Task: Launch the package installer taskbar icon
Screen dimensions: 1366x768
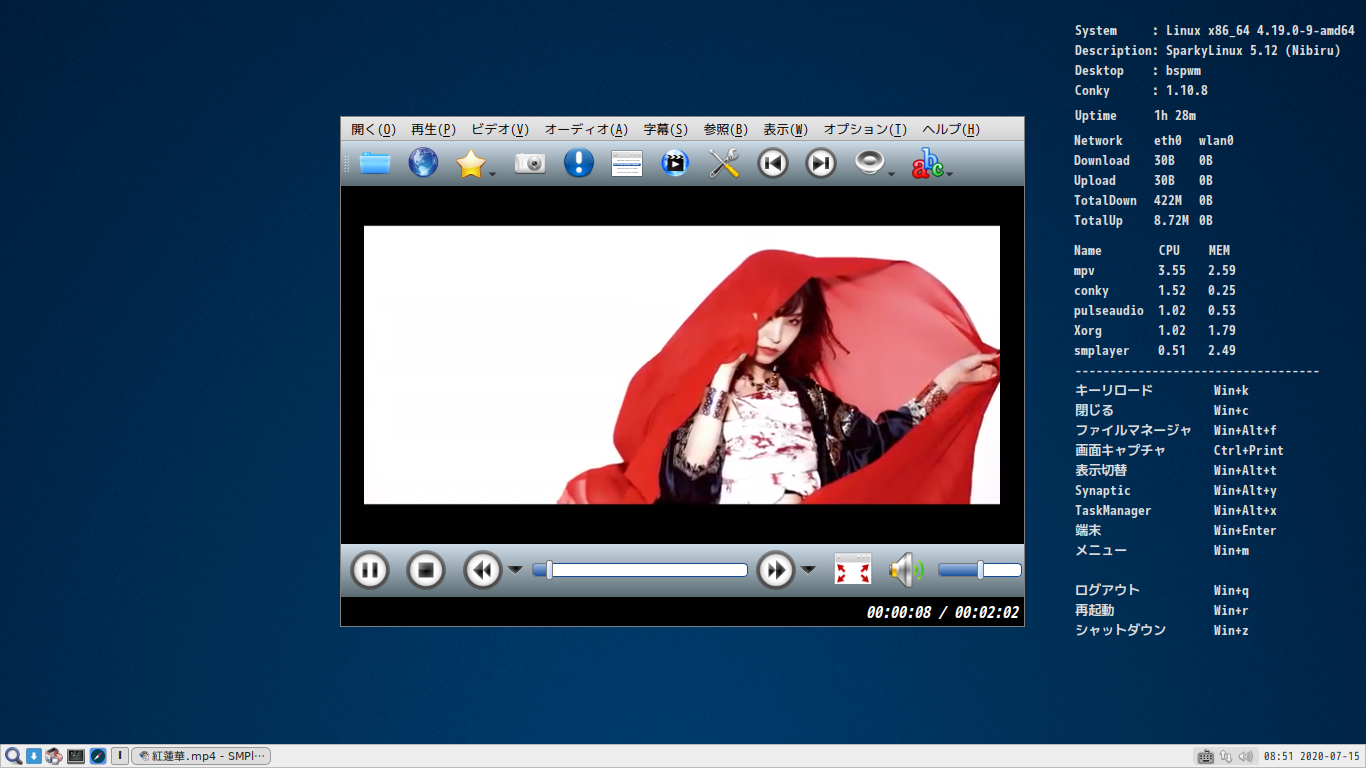Action: click(x=54, y=756)
